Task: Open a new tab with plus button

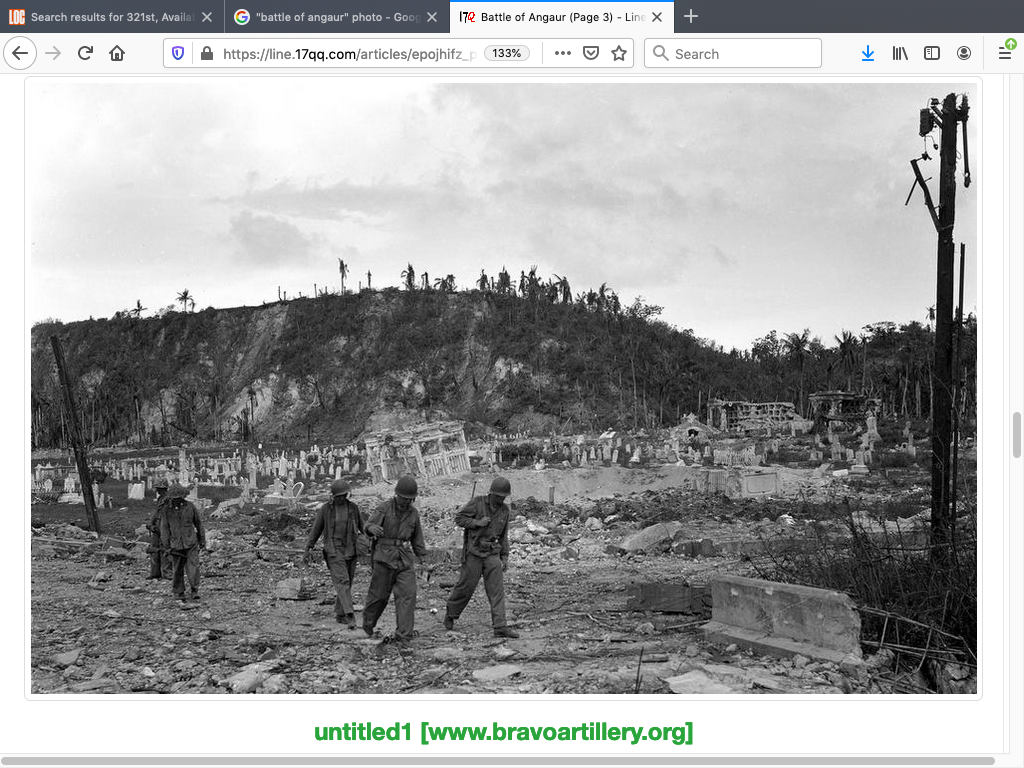Action: [691, 17]
